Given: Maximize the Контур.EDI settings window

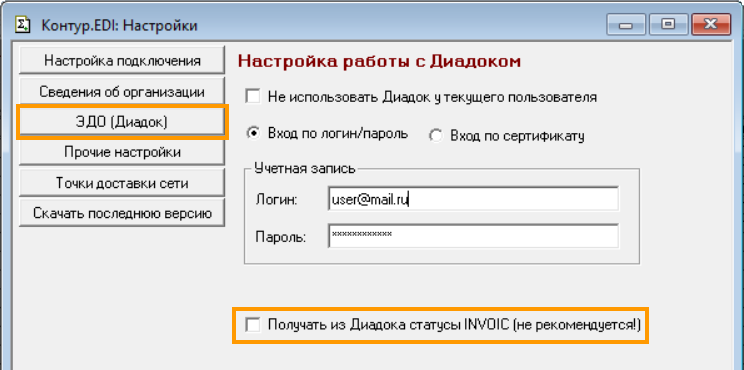Looking at the screenshot, I should point(668,24).
